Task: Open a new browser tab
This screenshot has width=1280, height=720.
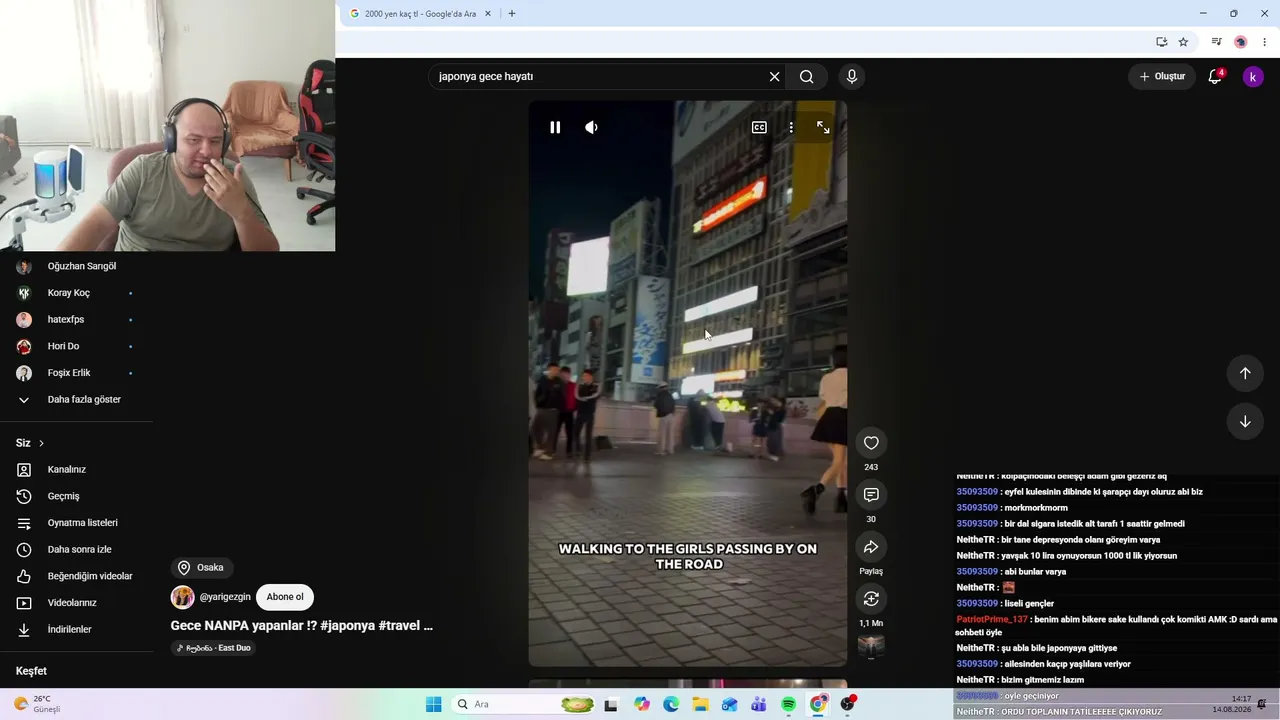Action: (x=512, y=13)
